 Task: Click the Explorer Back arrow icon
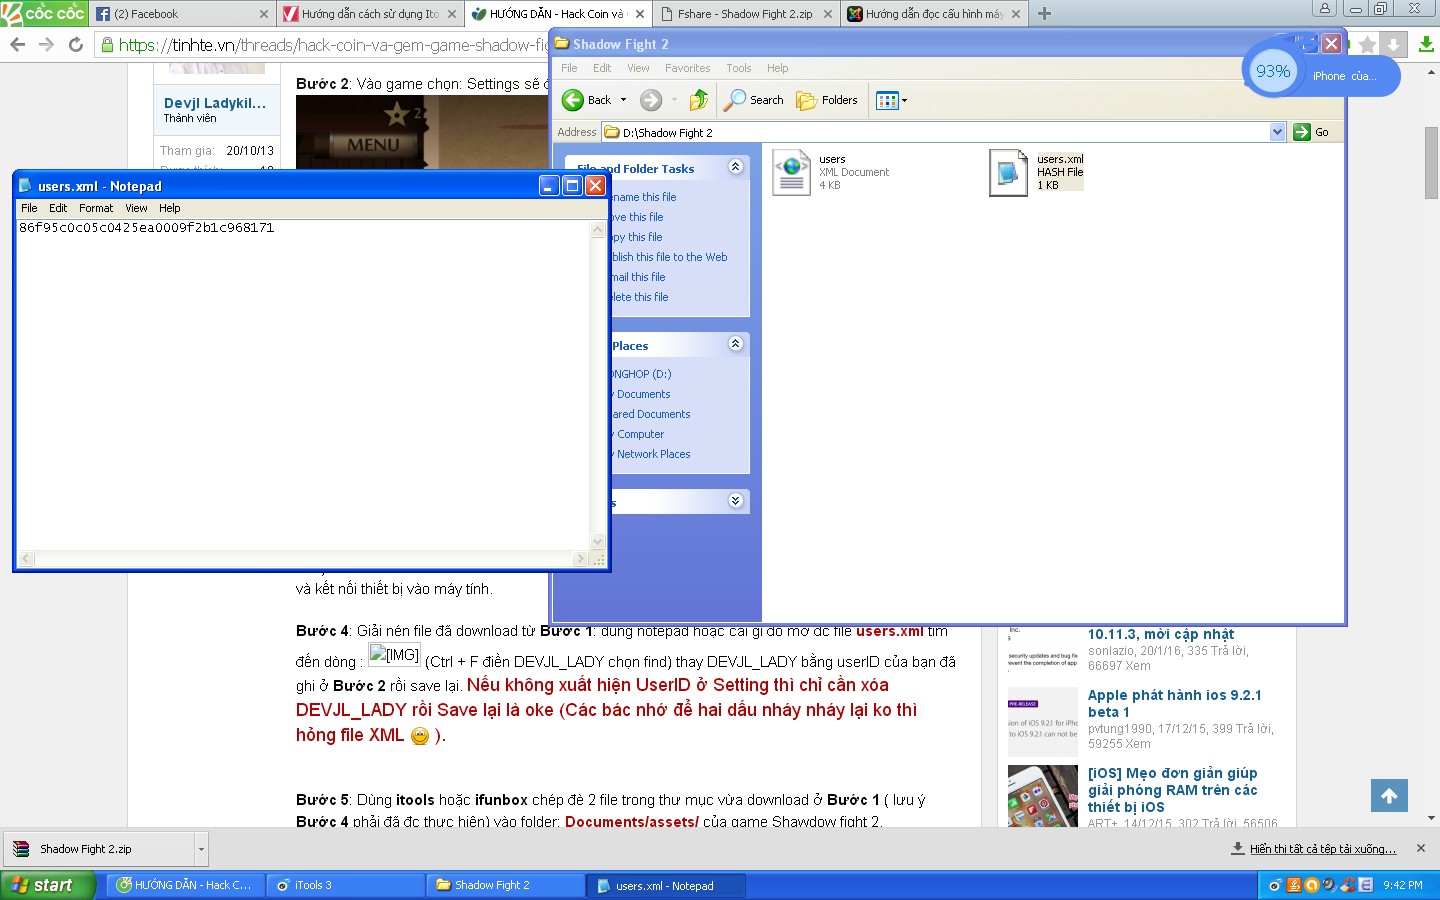click(x=573, y=100)
